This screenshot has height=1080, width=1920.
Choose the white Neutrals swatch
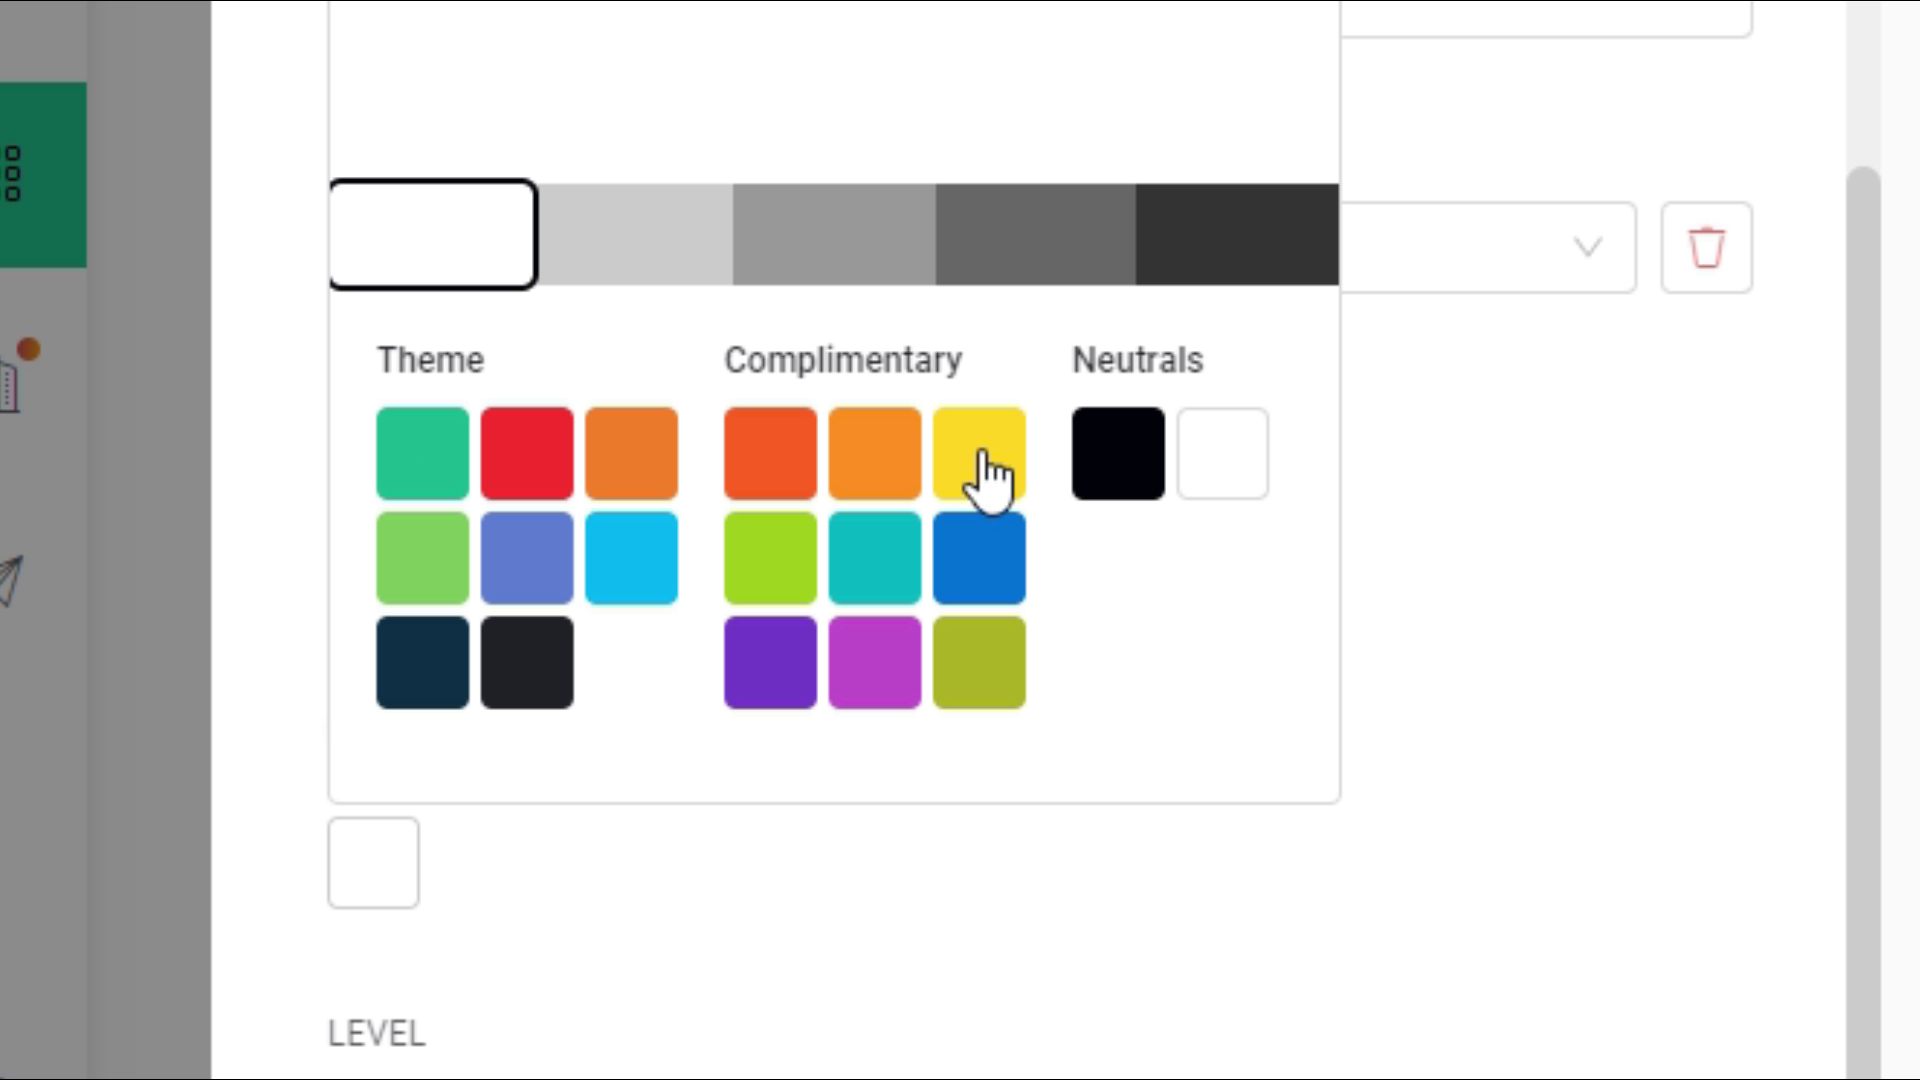pyautogui.click(x=1222, y=453)
